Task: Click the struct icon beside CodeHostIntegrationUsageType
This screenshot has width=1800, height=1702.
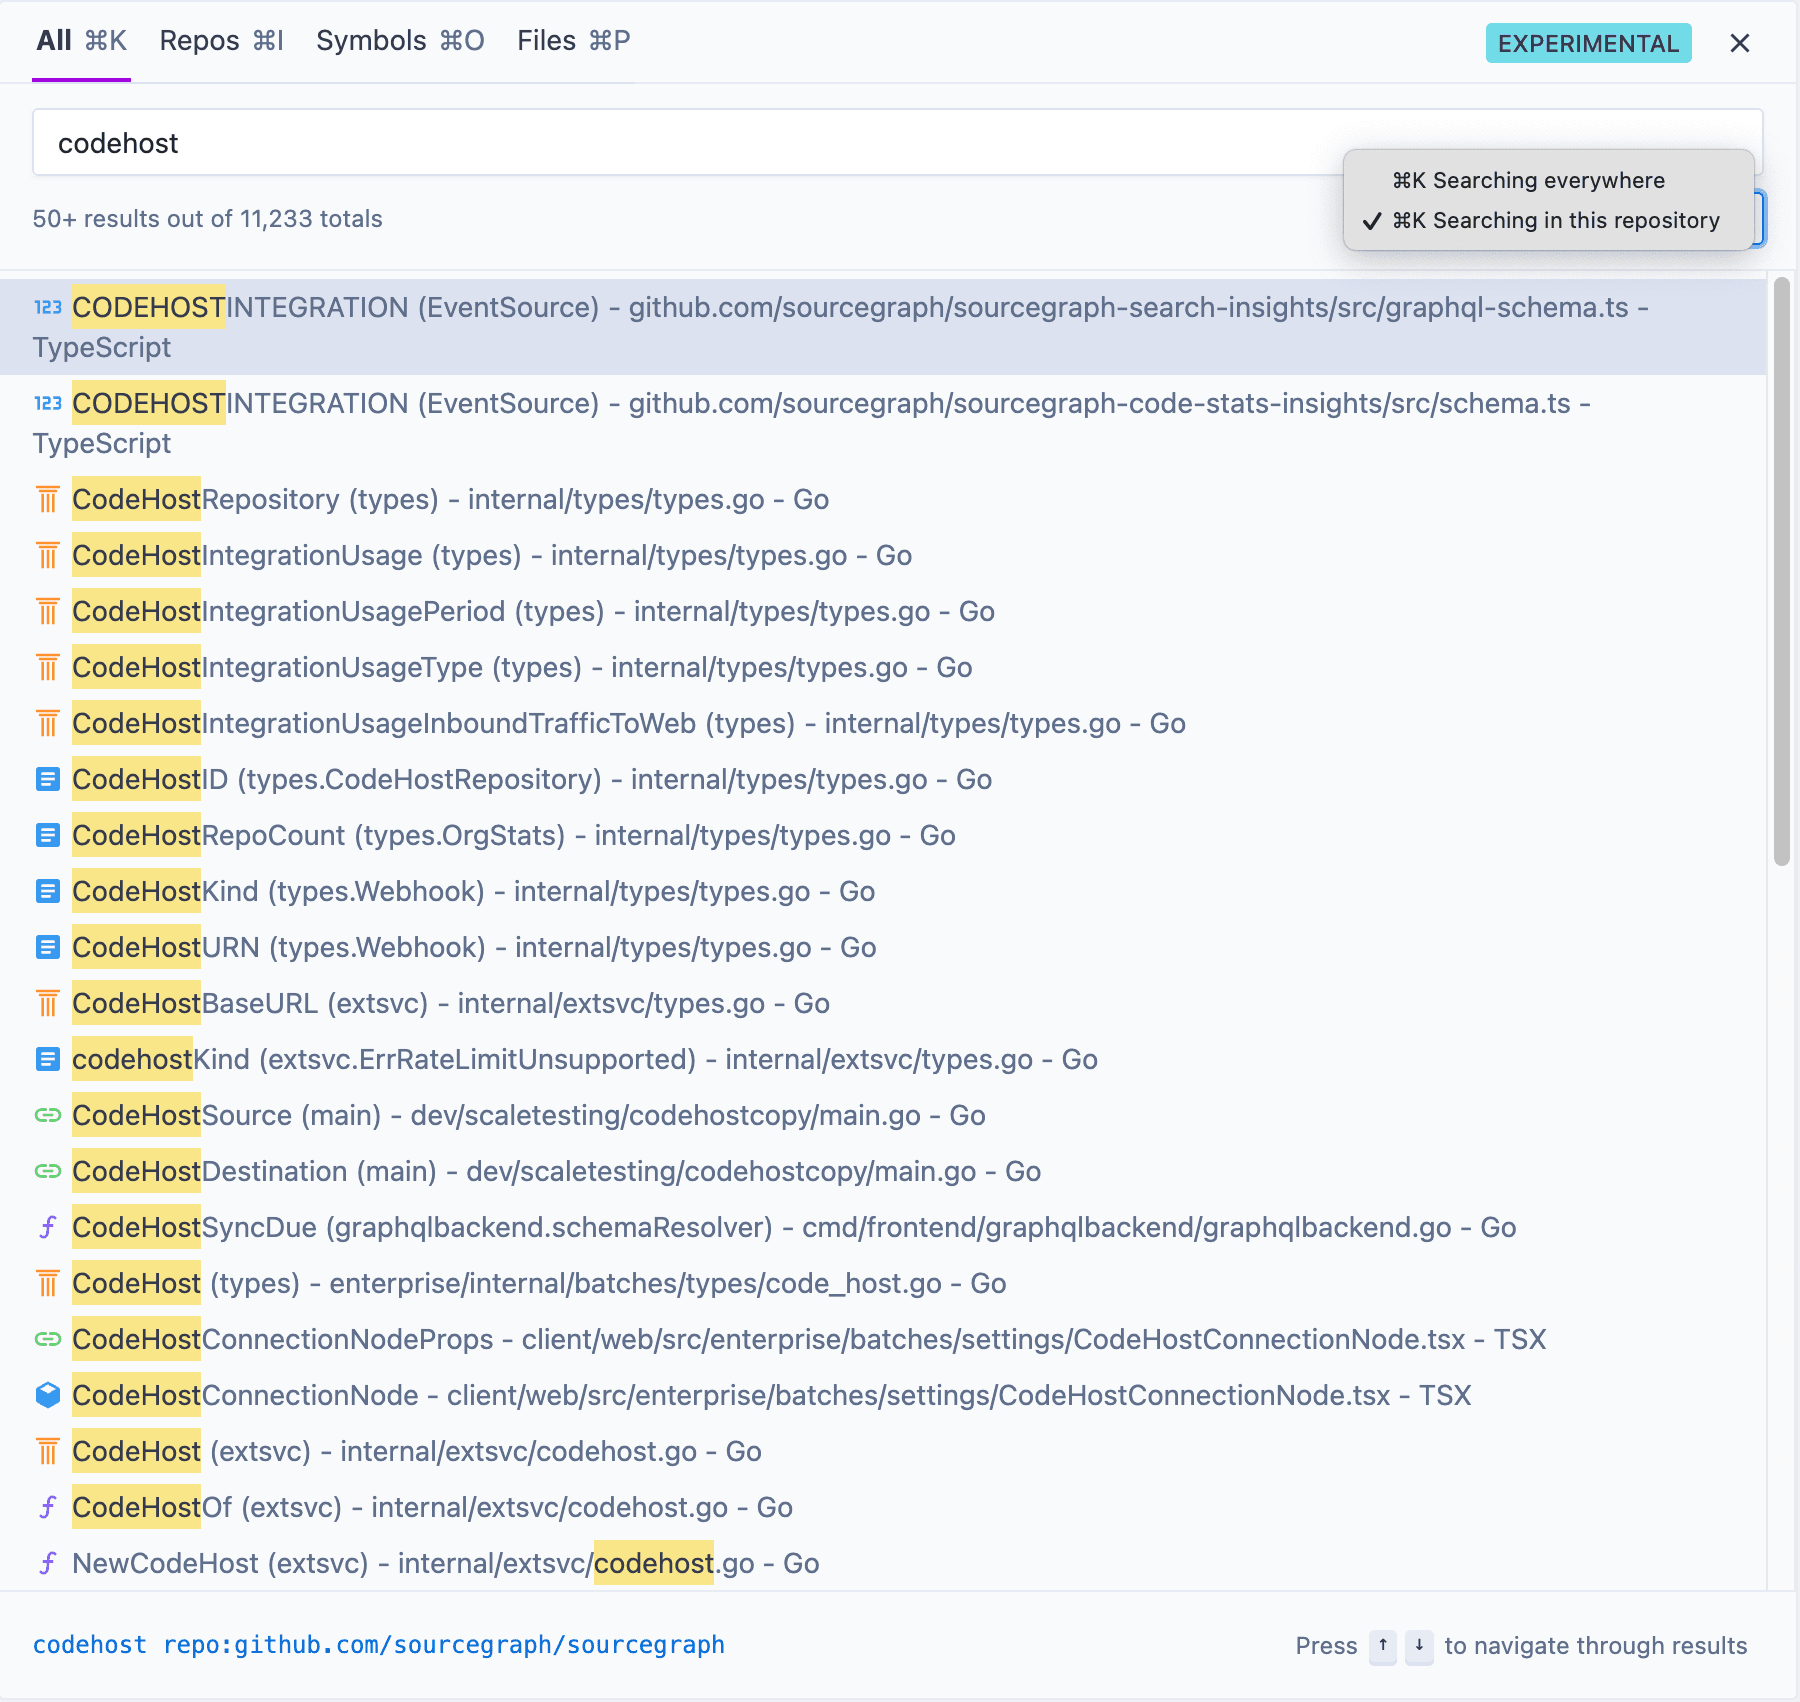Action: (48, 667)
